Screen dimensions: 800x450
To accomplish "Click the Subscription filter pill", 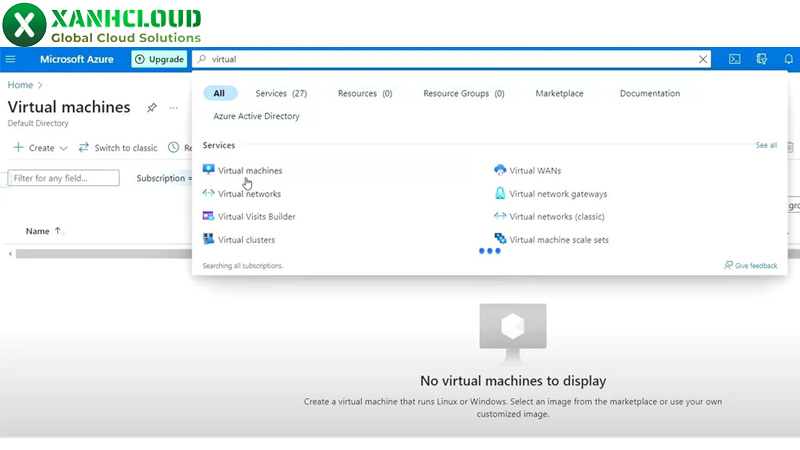I will point(164,178).
